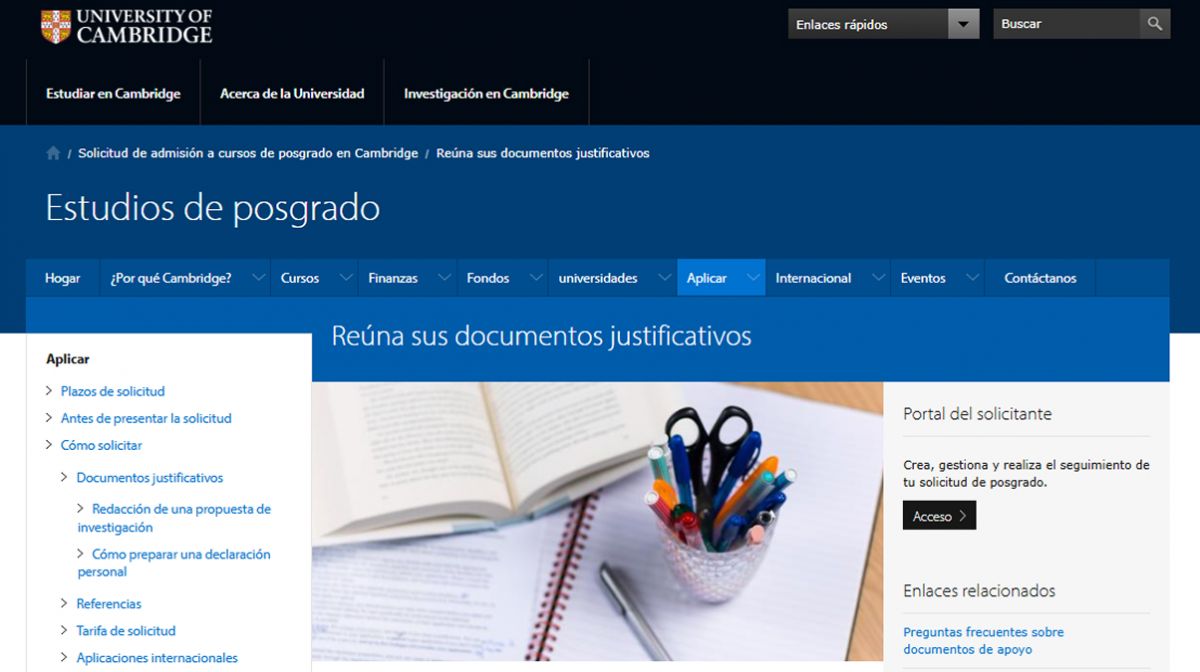Expand the Eventos submenu chevron

[x=971, y=278]
